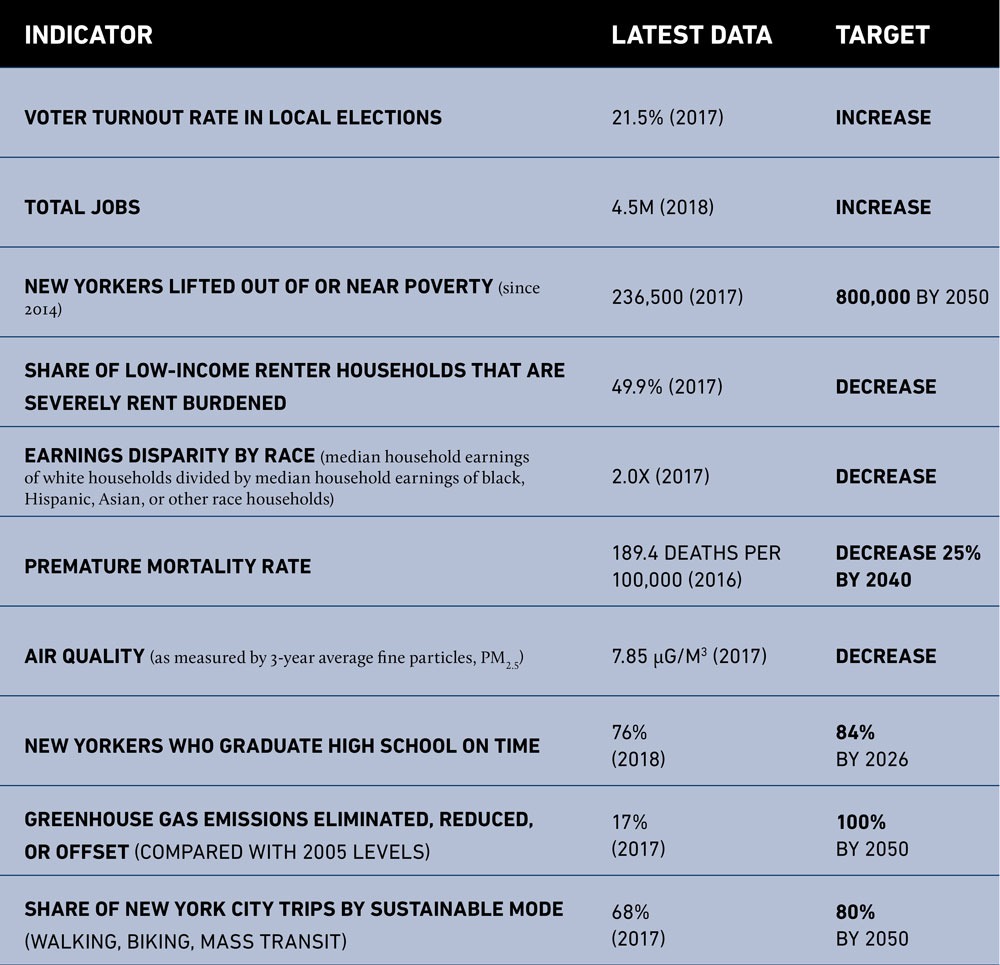
Task: Click the 7.85 µg/m³ (2017) air quality value
Action: coord(688,657)
